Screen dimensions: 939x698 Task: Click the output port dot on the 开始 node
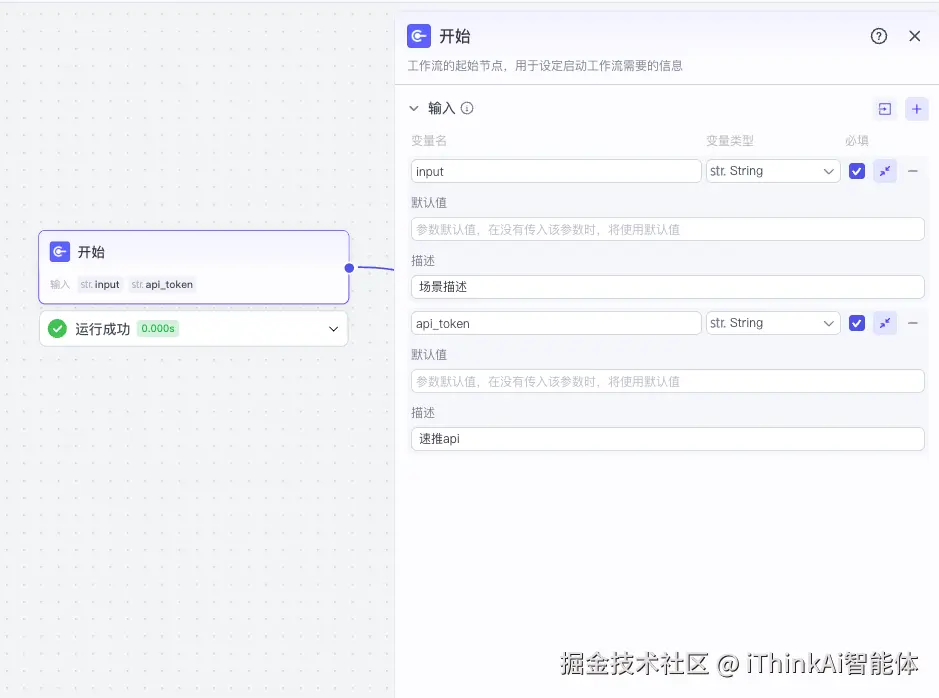349,267
